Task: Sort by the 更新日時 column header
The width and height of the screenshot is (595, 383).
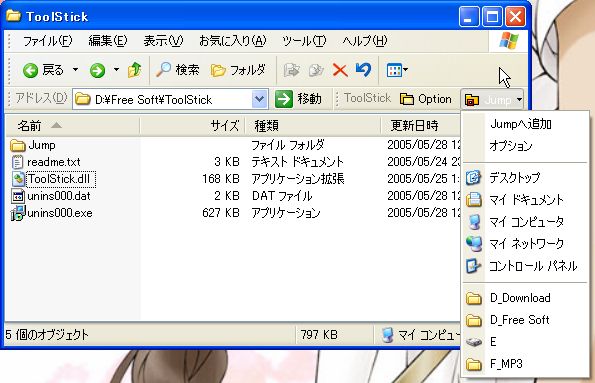Action: [420, 125]
